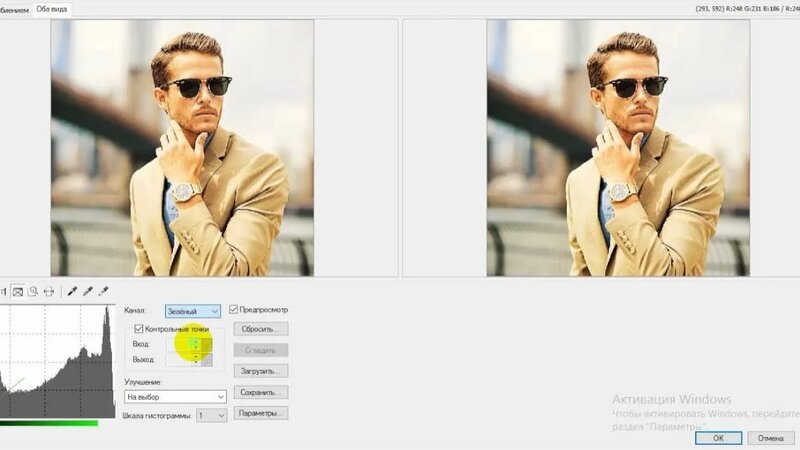Open the Улучшение dropdown showing На выбор
The image size is (800, 450).
175,396
